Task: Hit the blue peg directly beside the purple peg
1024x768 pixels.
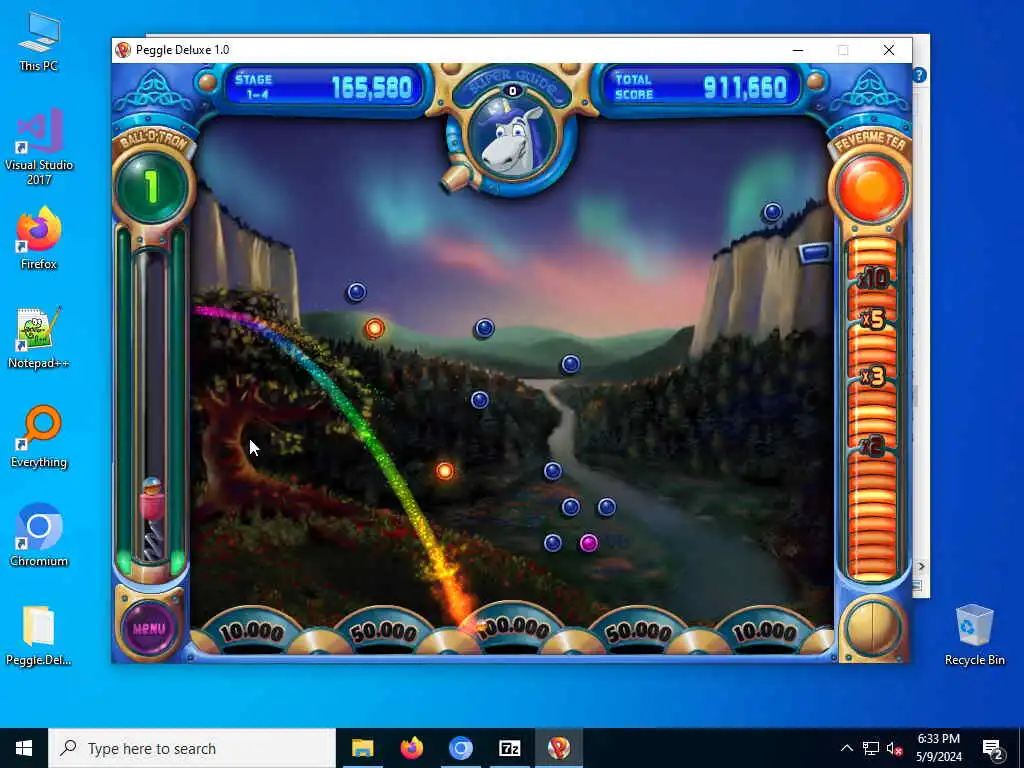Action: (552, 543)
